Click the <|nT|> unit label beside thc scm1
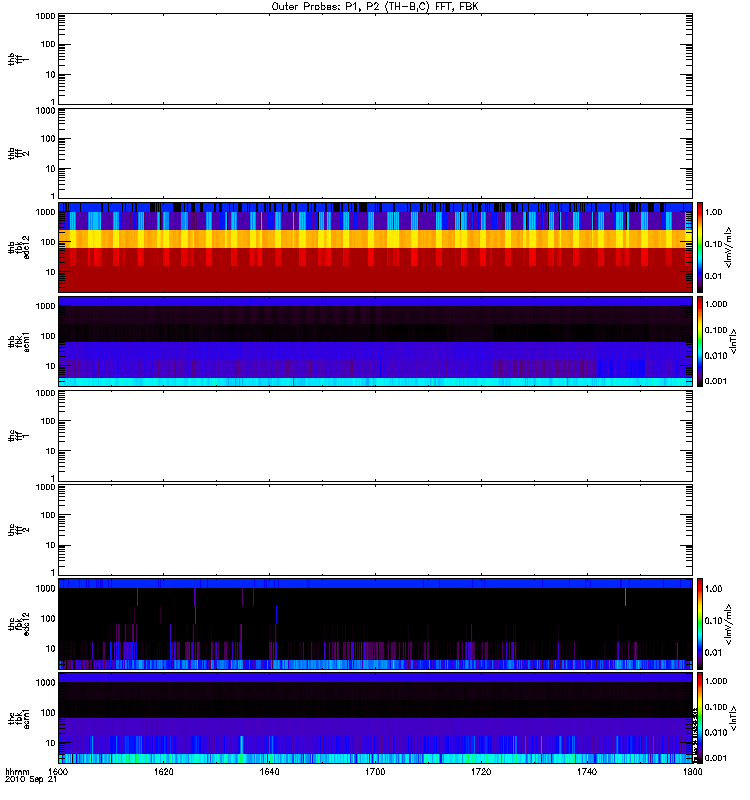 point(734,718)
